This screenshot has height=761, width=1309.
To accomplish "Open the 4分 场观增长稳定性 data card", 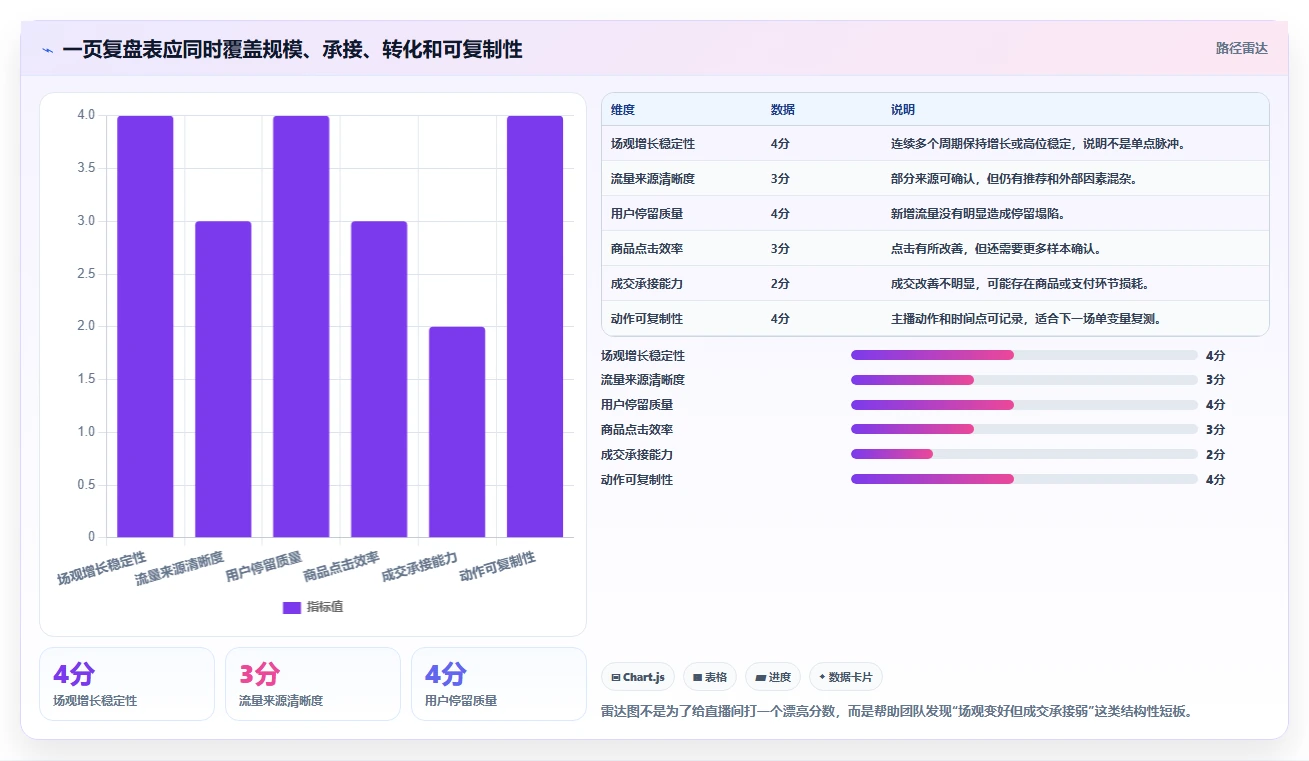I will click(127, 684).
